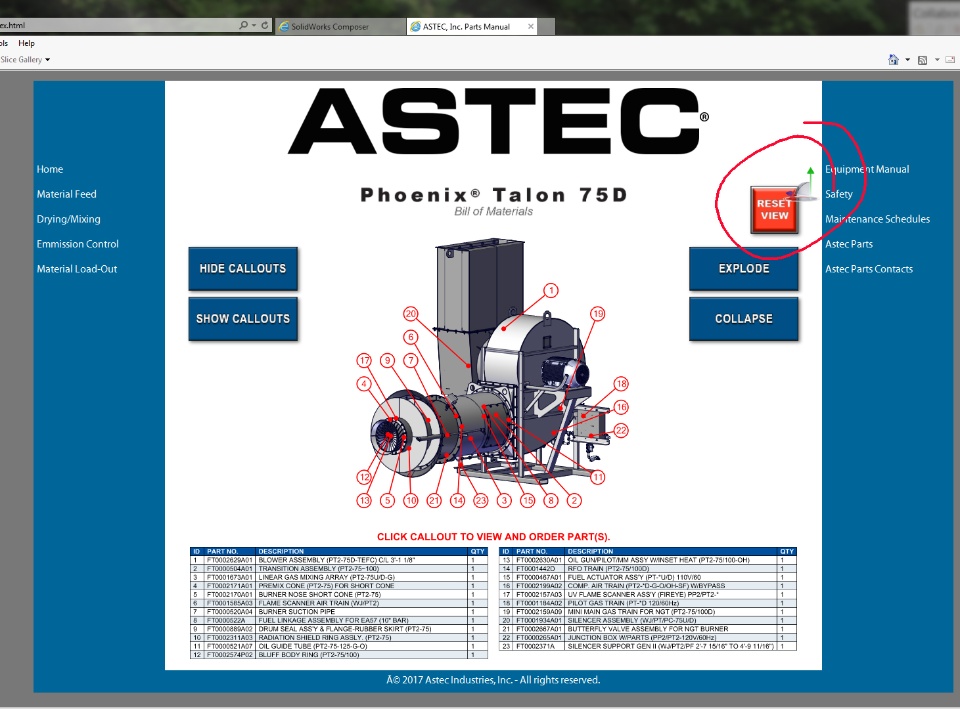This screenshot has height=709, width=960.
Task: Select callout 21 on the diagram
Action: point(434,500)
